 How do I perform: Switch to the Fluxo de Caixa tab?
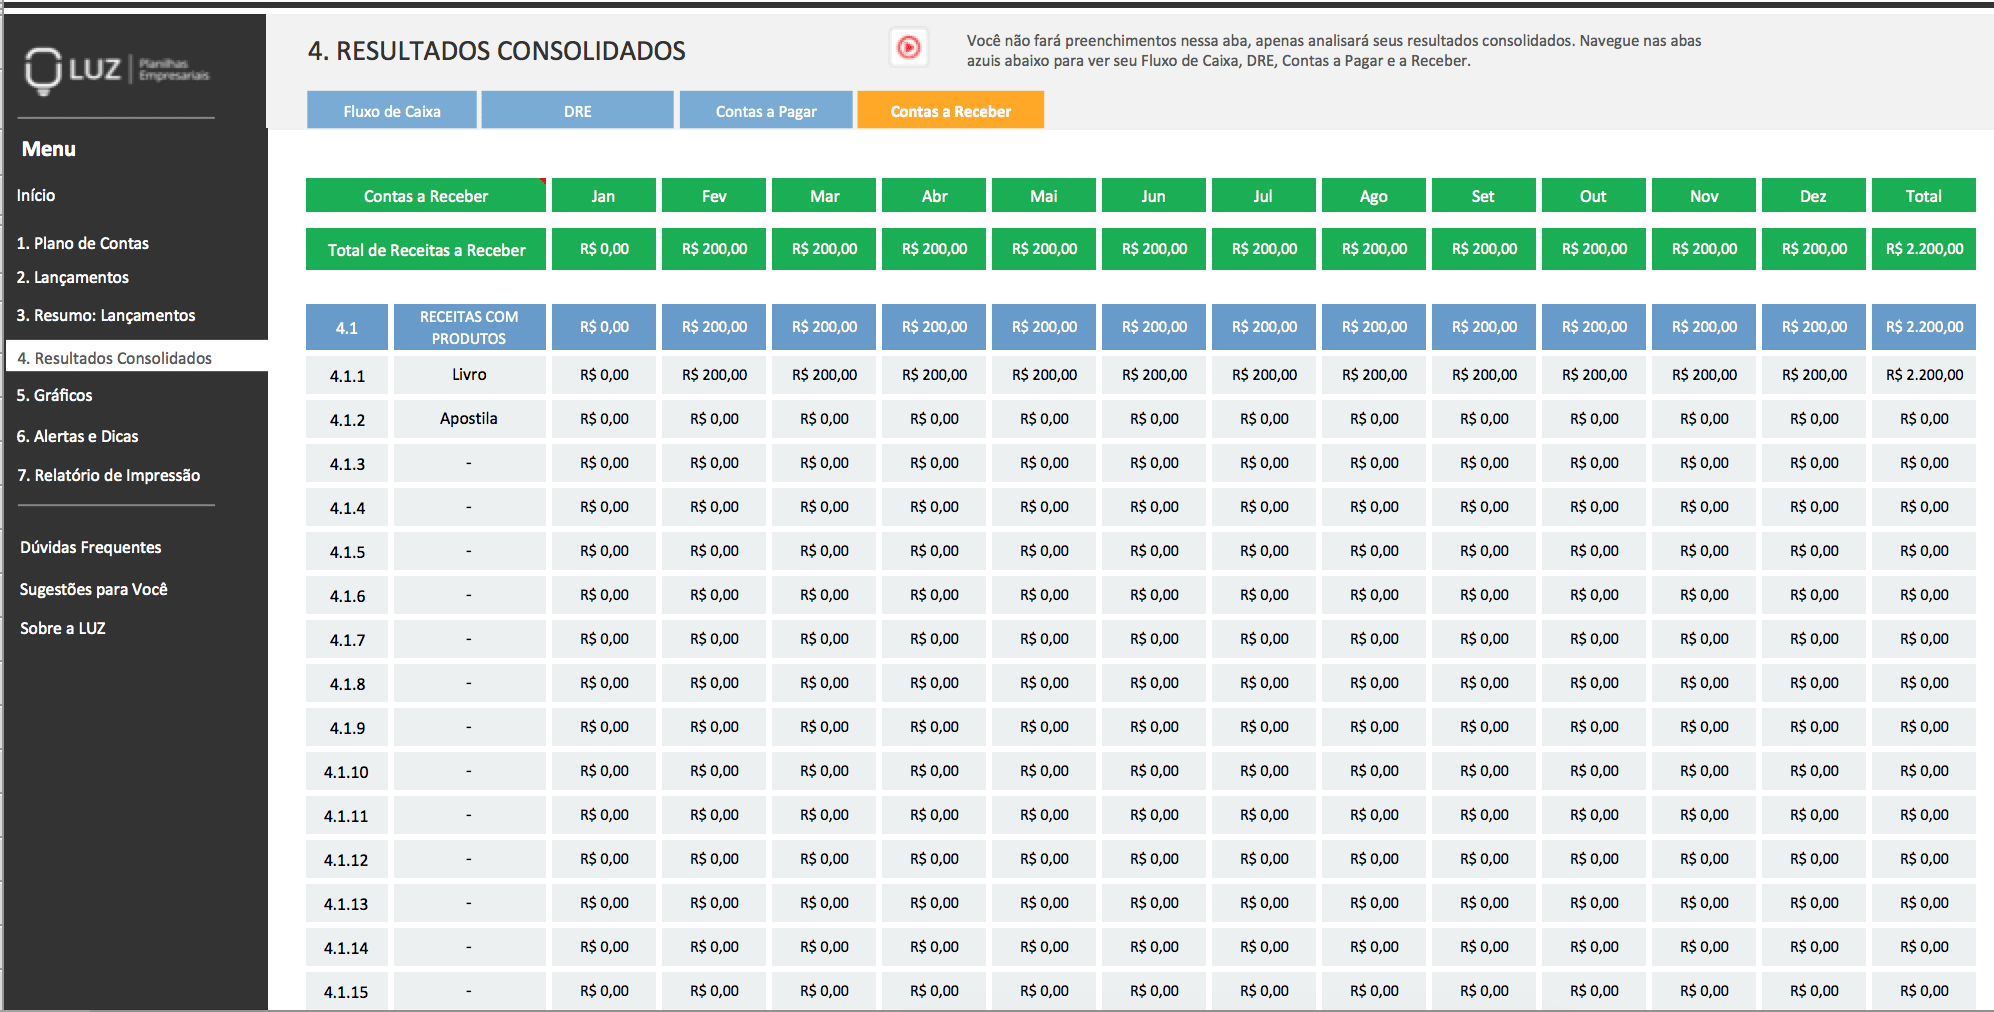[391, 110]
